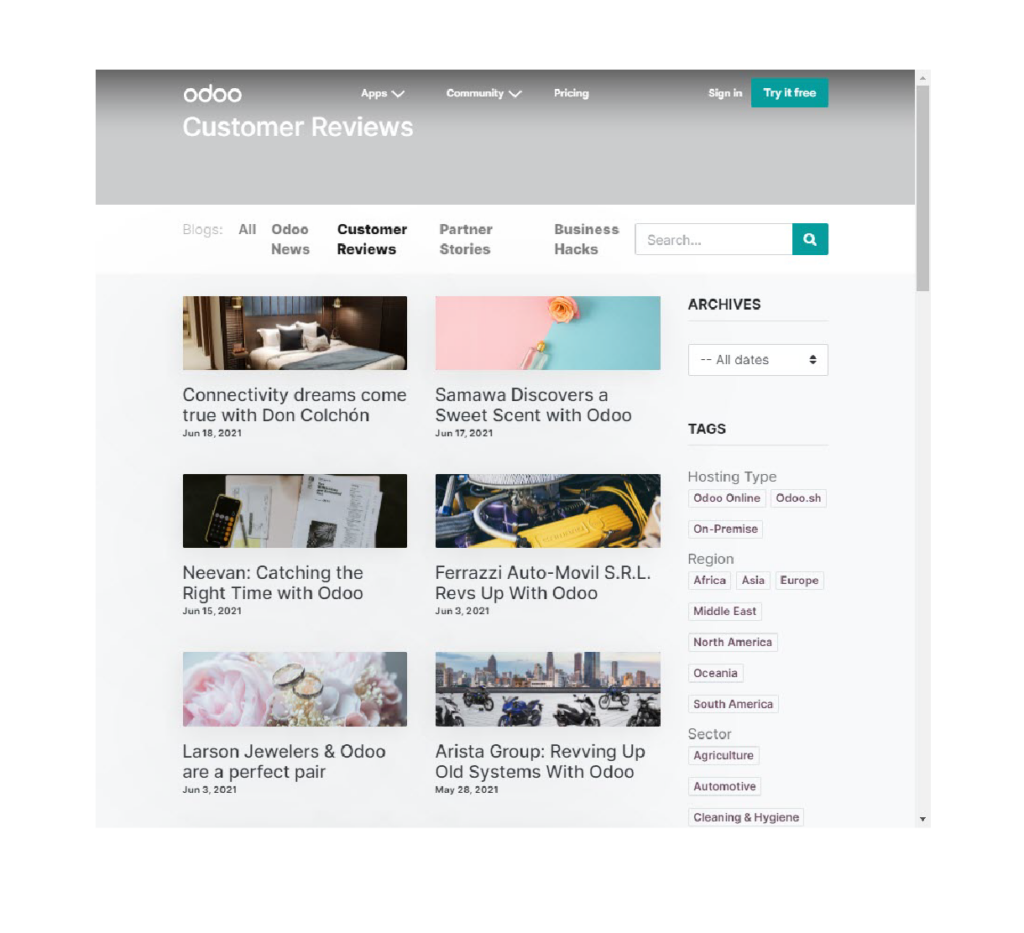This screenshot has height=933, width=1024.
Task: Click the May 28, 2021 date text
Action: click(466, 789)
